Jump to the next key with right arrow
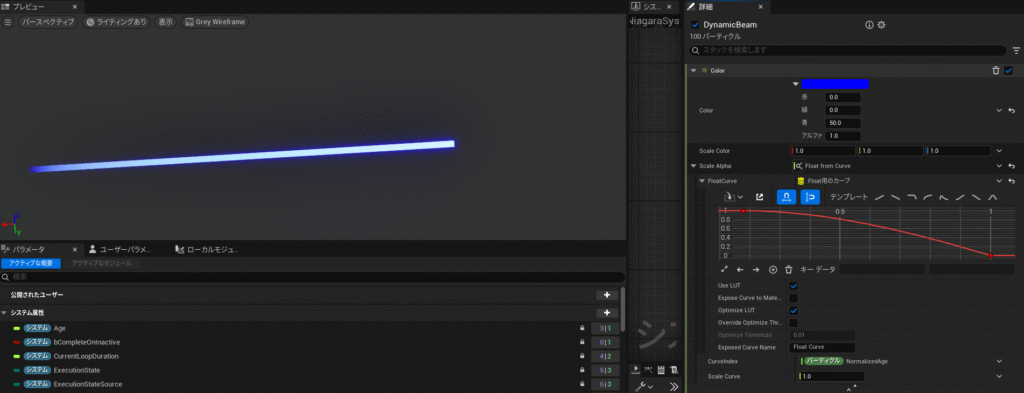The width and height of the screenshot is (1024, 393). pyautogui.click(x=756, y=269)
